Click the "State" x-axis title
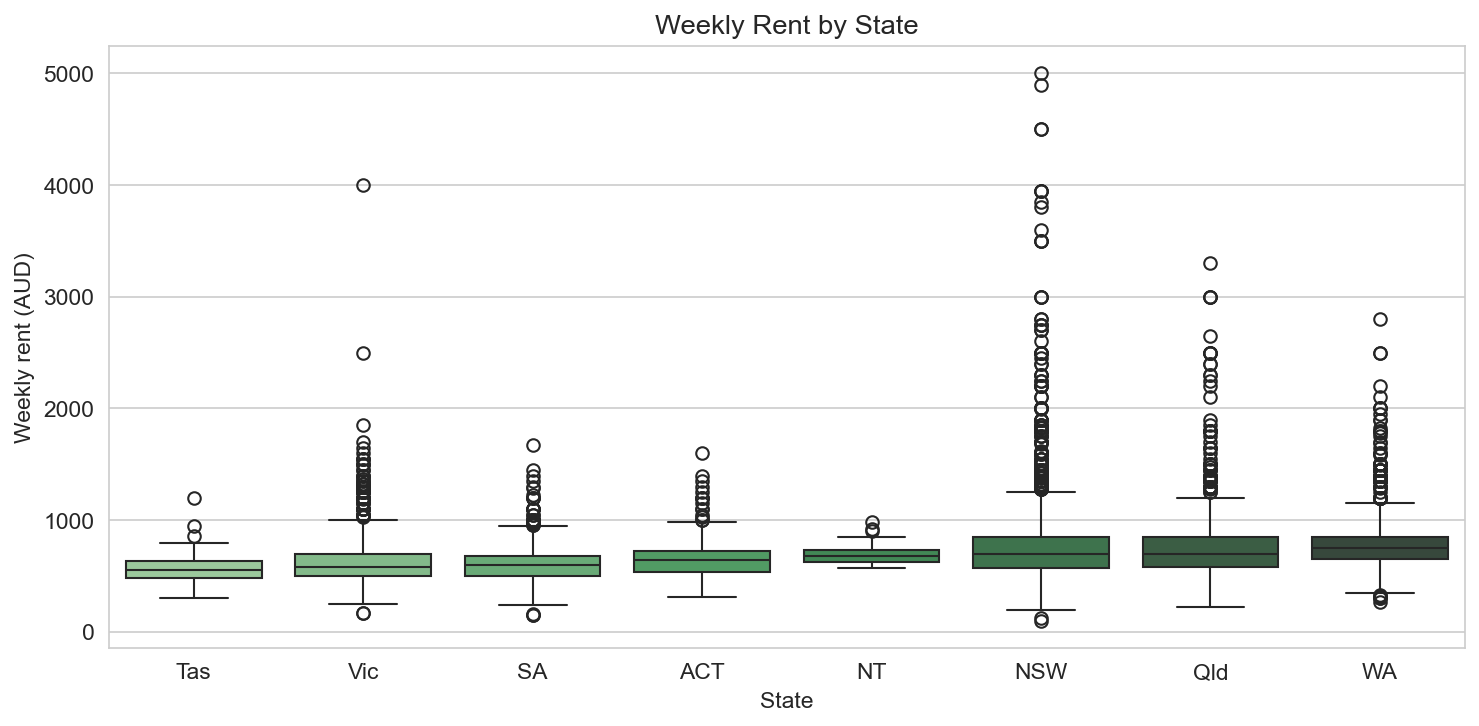The height and width of the screenshot is (726, 1479). (786, 701)
